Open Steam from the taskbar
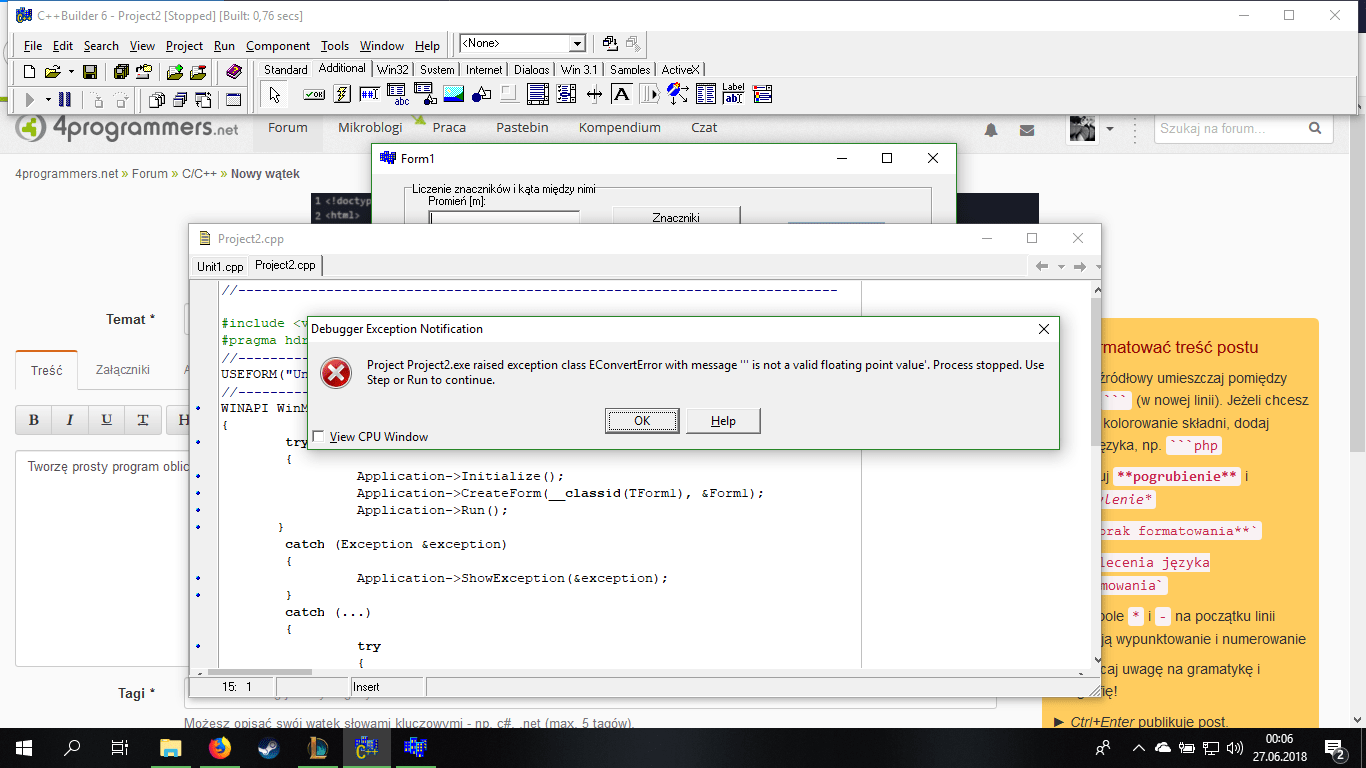The image size is (1366, 768). [267, 748]
